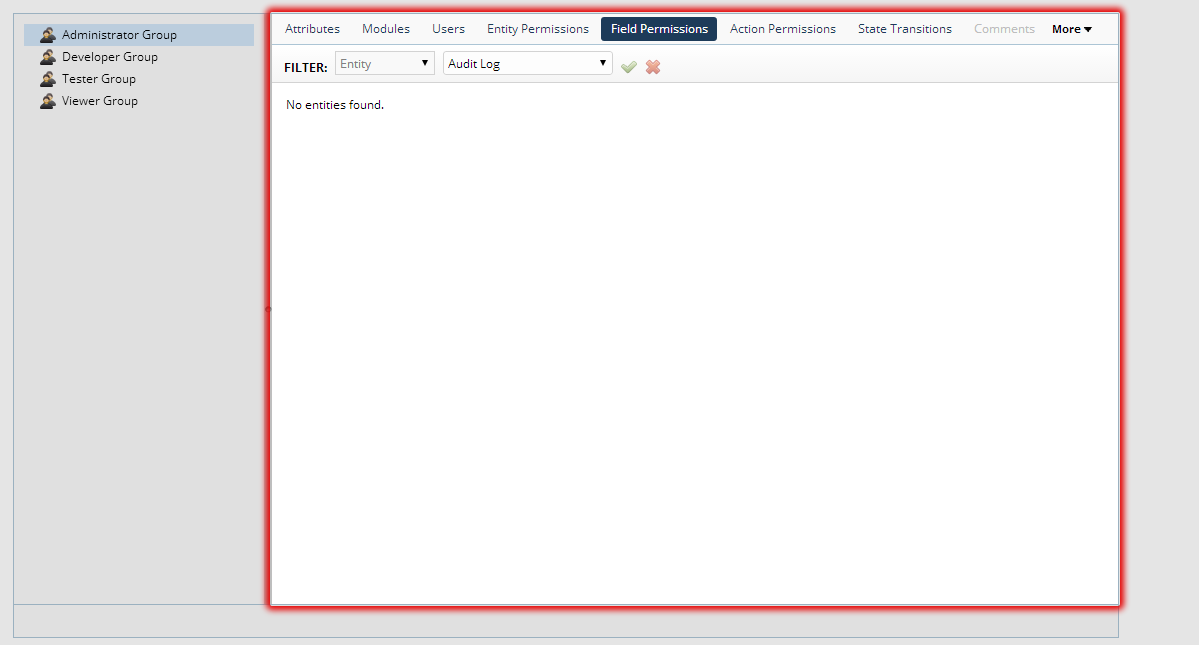
Task: Open the Entity Permissions tab
Action: 538,29
